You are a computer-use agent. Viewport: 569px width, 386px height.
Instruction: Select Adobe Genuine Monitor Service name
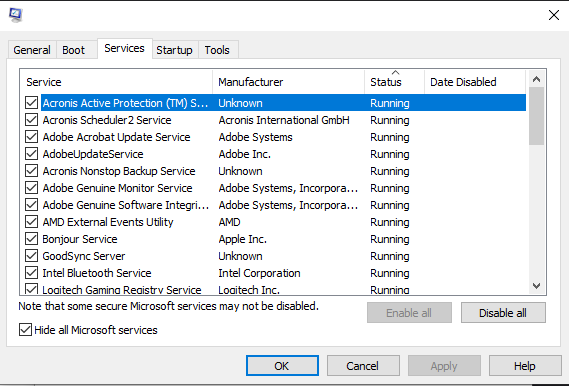(x=118, y=188)
